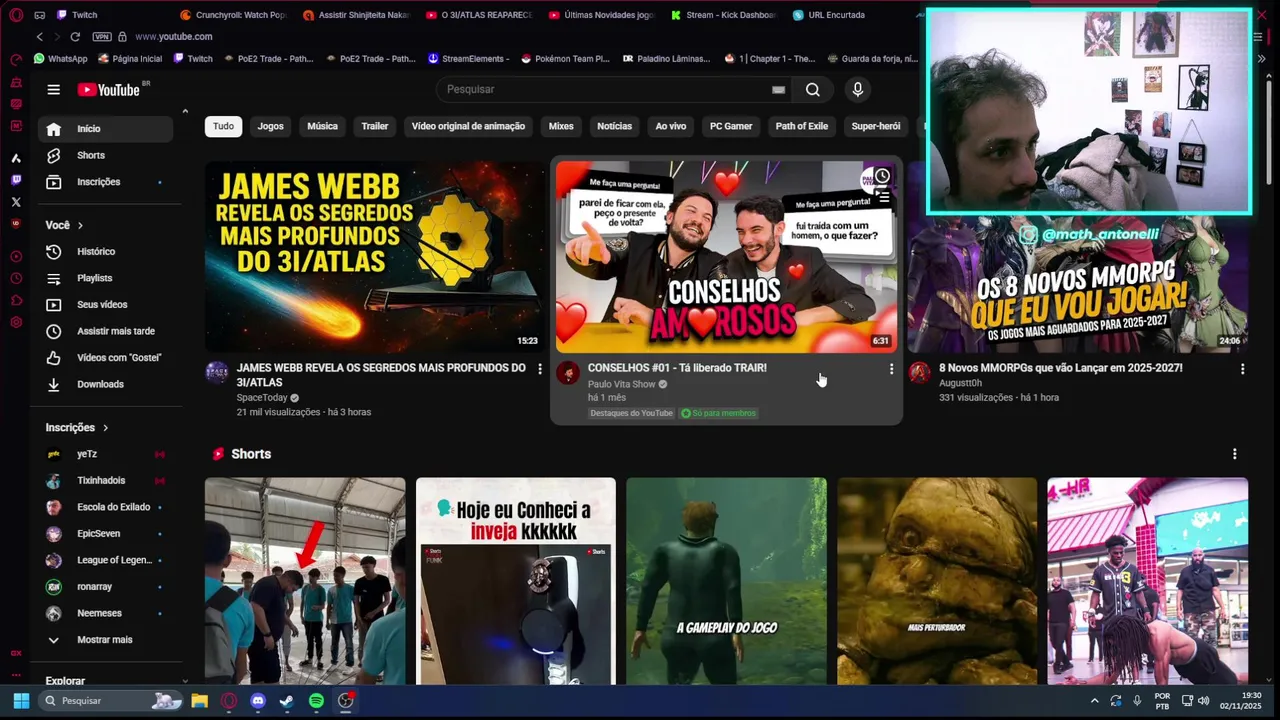The width and height of the screenshot is (1280, 720).
Task: Add Conselhos video to Watch Later clock icon
Action: [882, 176]
